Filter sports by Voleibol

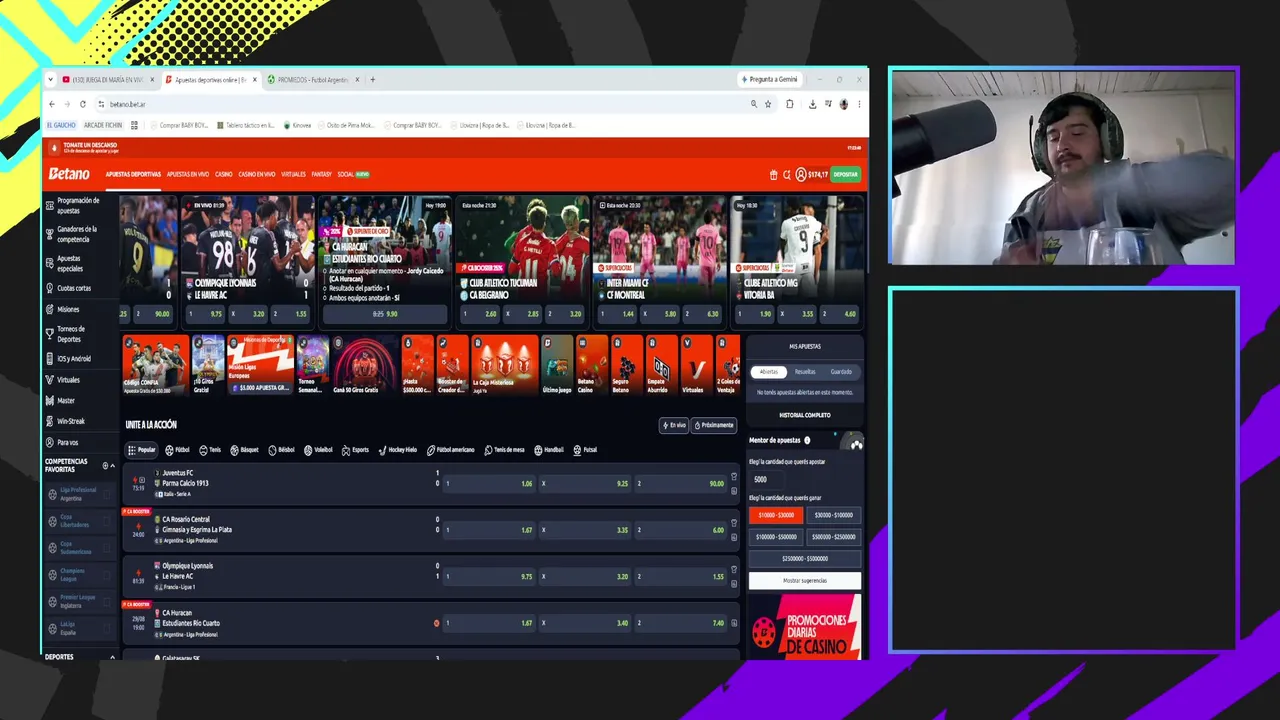318,450
